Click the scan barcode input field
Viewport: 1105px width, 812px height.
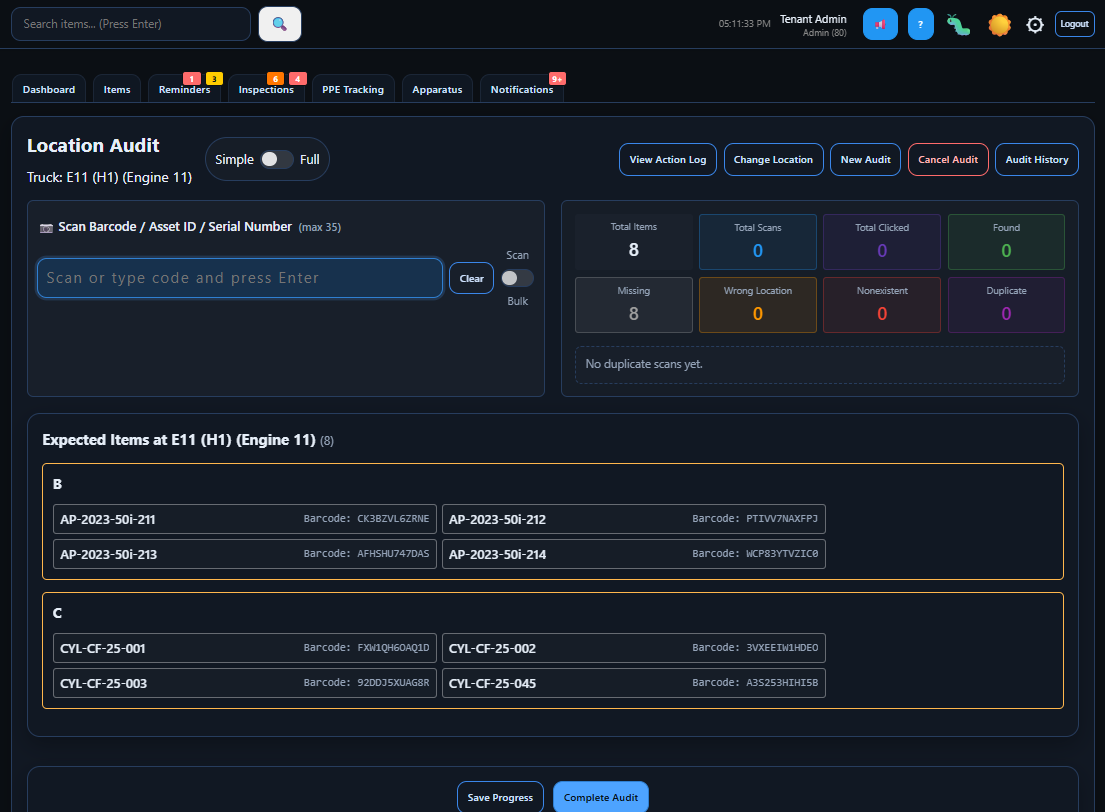click(x=239, y=278)
